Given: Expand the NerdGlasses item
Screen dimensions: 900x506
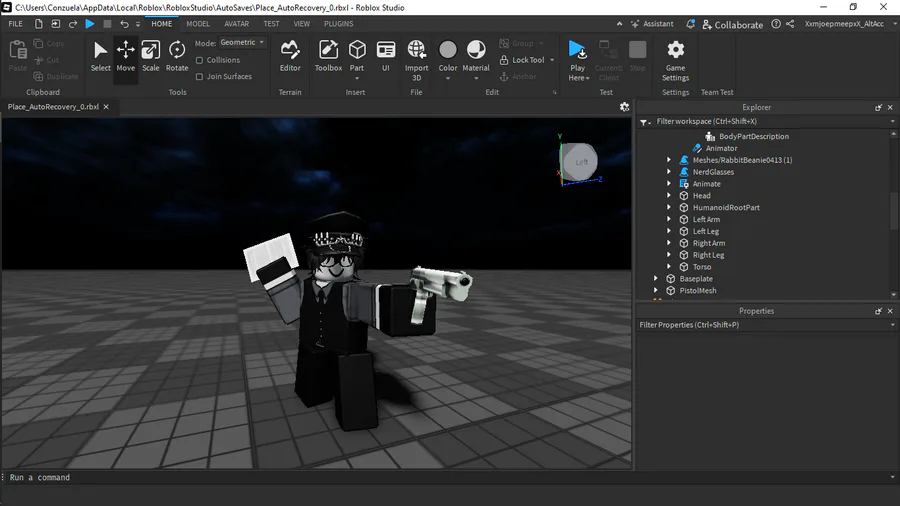Looking at the screenshot, I should pyautogui.click(x=669, y=172).
